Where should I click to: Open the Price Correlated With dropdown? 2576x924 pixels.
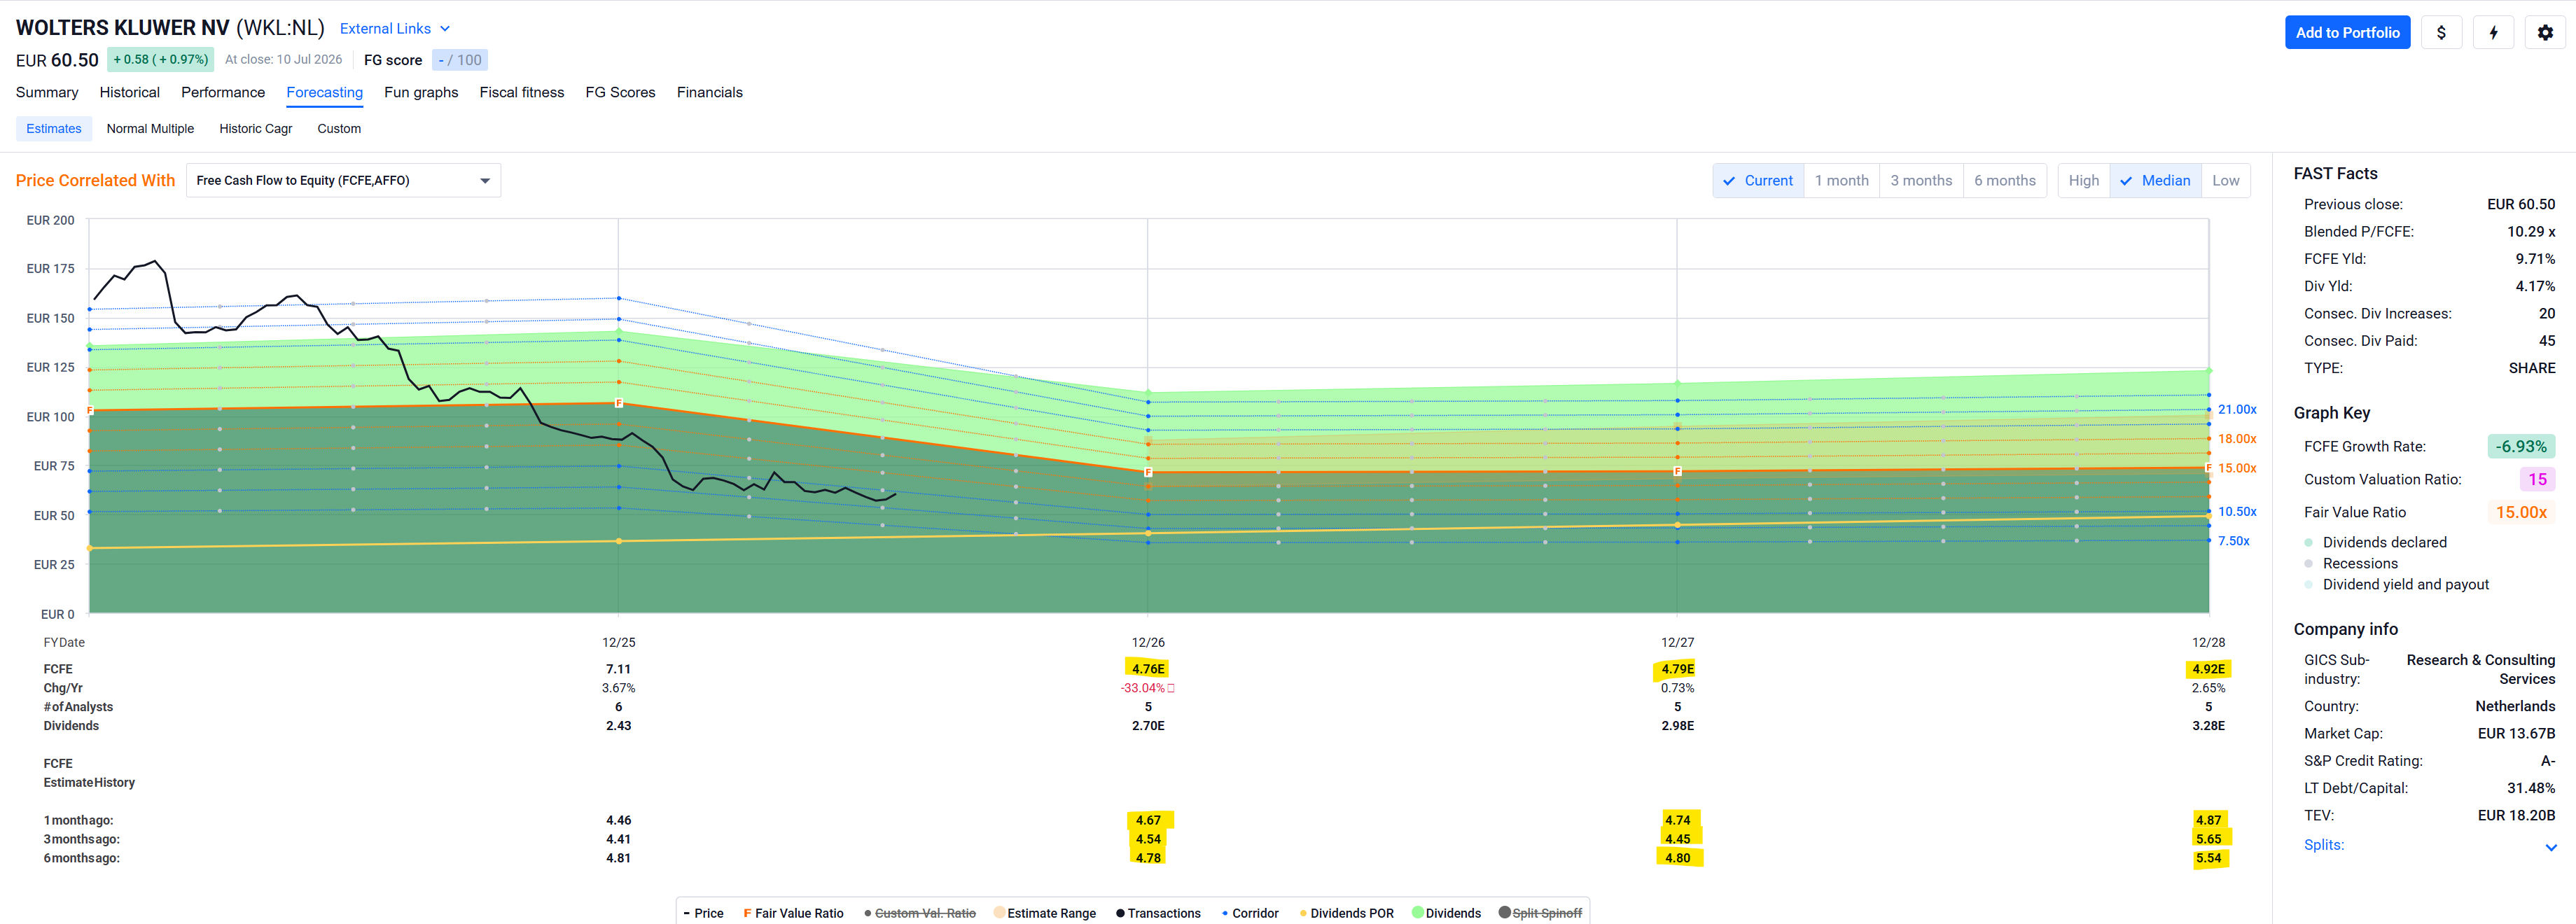[x=343, y=181]
